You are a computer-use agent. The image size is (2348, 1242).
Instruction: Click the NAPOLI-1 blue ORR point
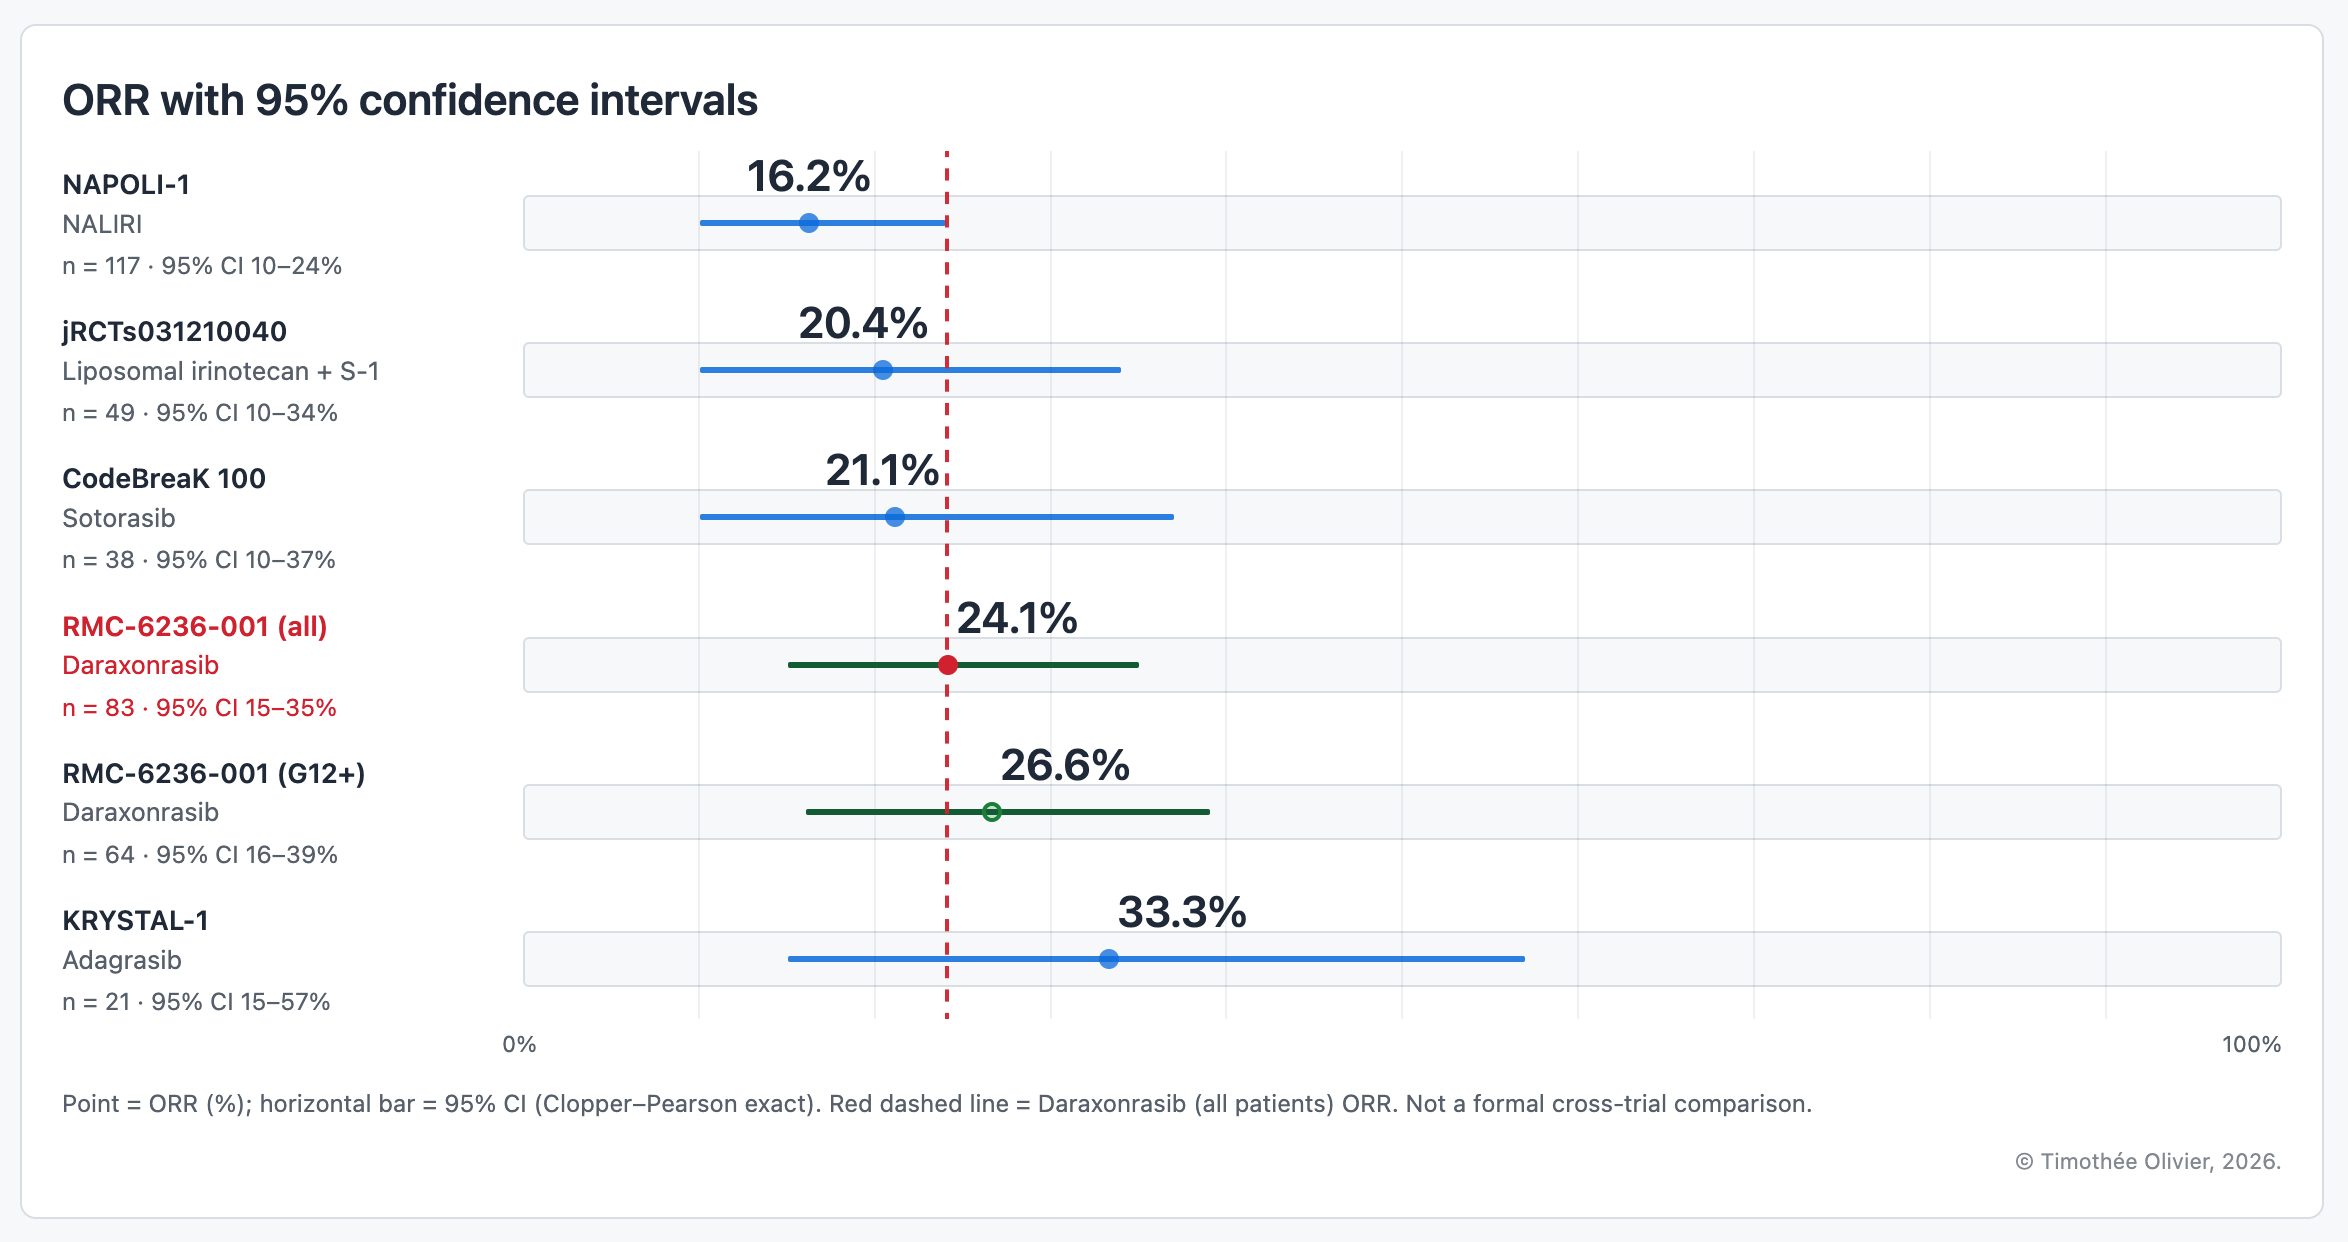(x=809, y=223)
